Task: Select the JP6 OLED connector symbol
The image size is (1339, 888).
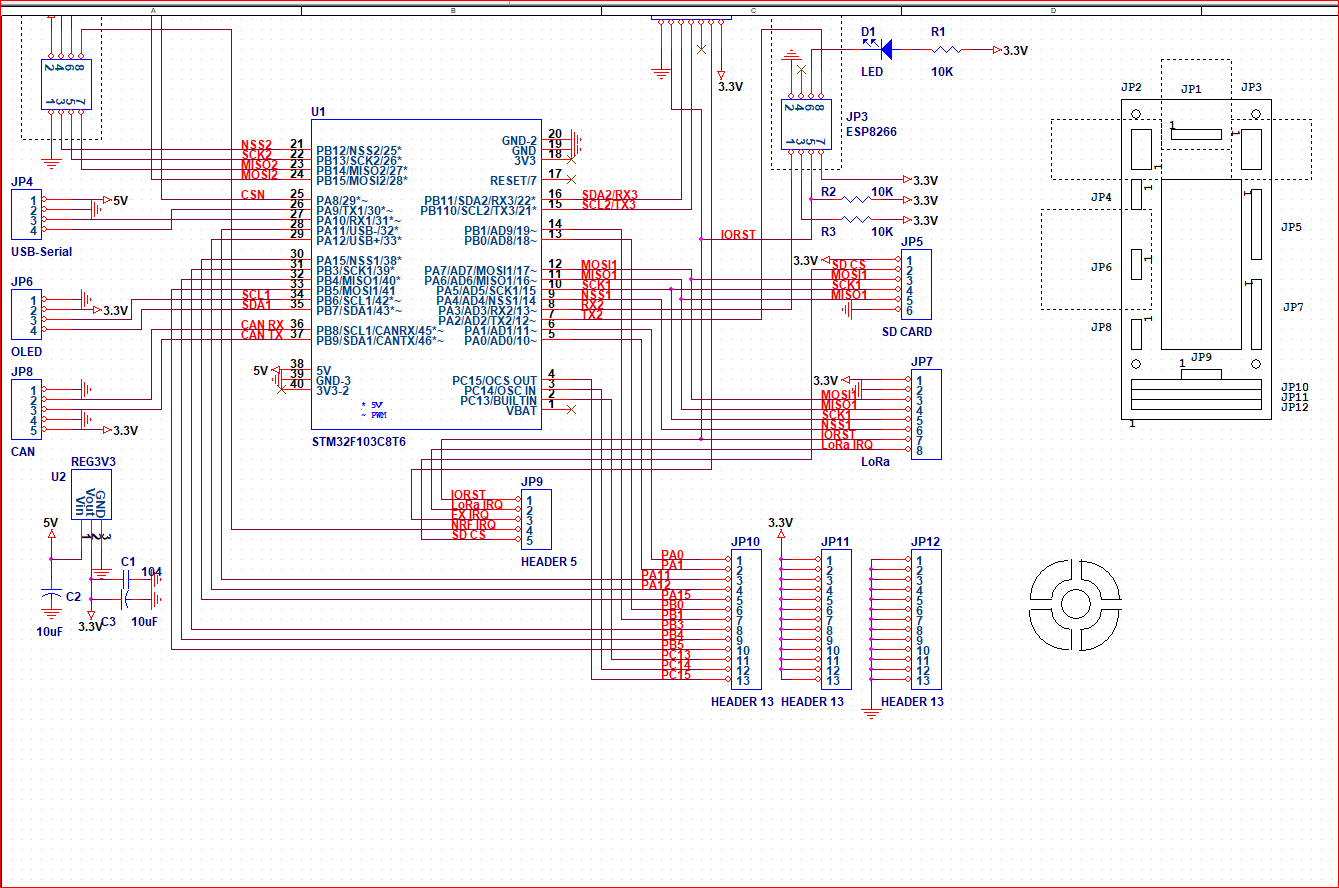Action: 26,315
